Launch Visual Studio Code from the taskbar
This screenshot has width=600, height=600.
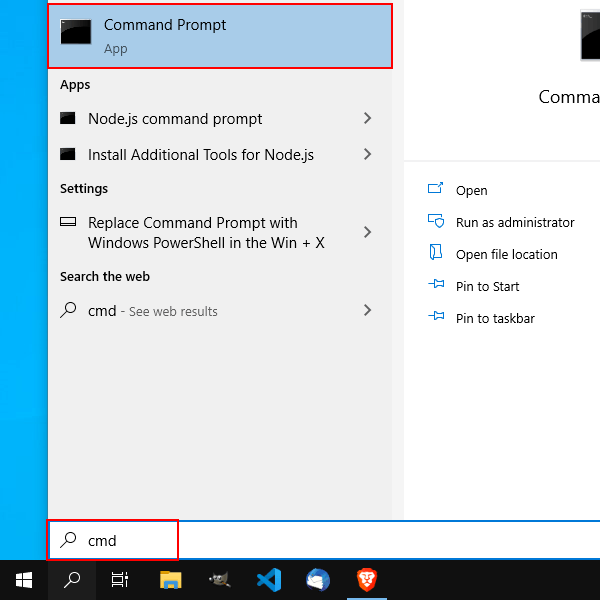click(269, 580)
